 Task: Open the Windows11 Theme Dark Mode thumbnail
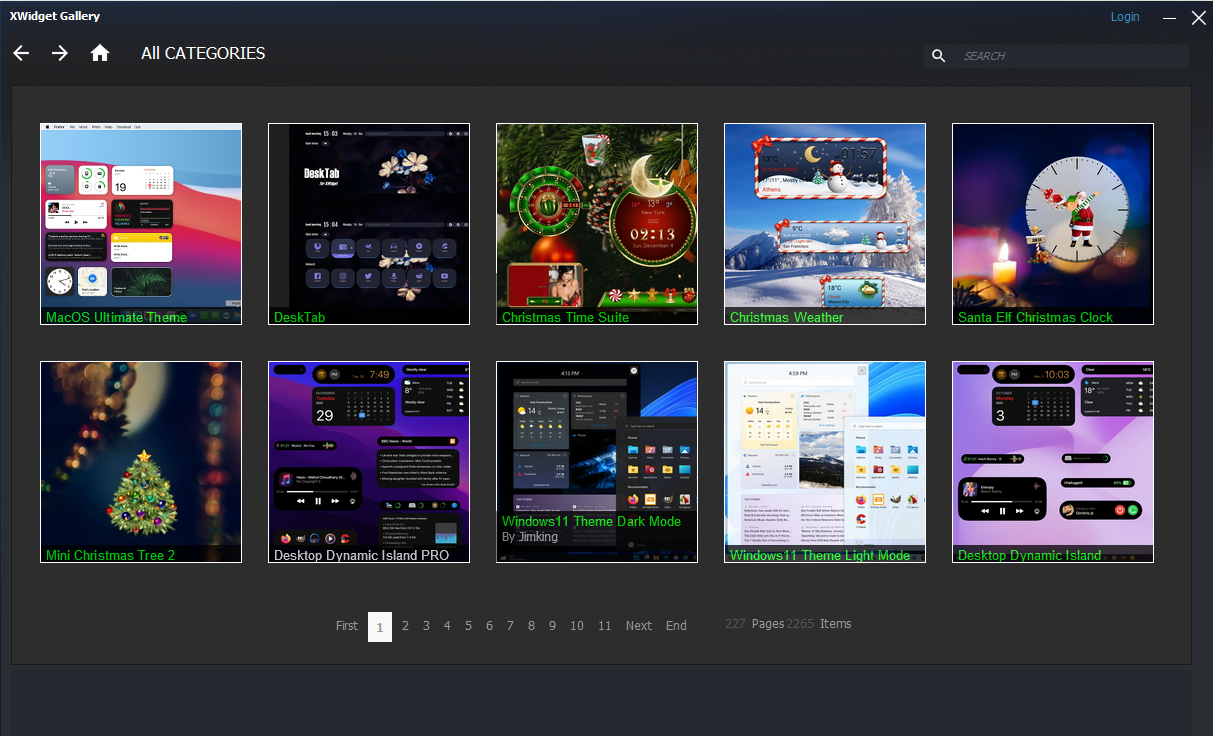(597, 462)
